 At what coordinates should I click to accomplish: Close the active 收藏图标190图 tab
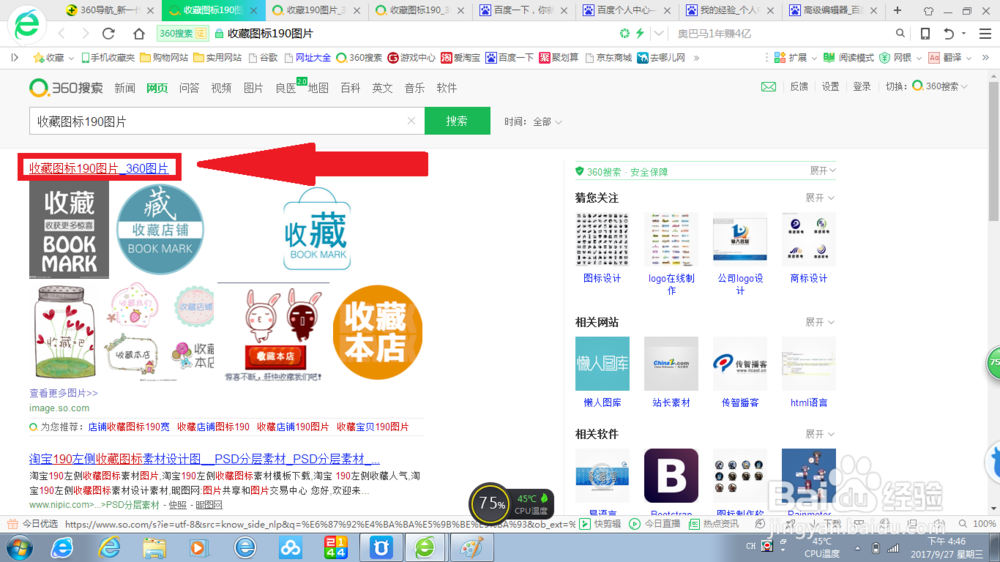coord(254,10)
